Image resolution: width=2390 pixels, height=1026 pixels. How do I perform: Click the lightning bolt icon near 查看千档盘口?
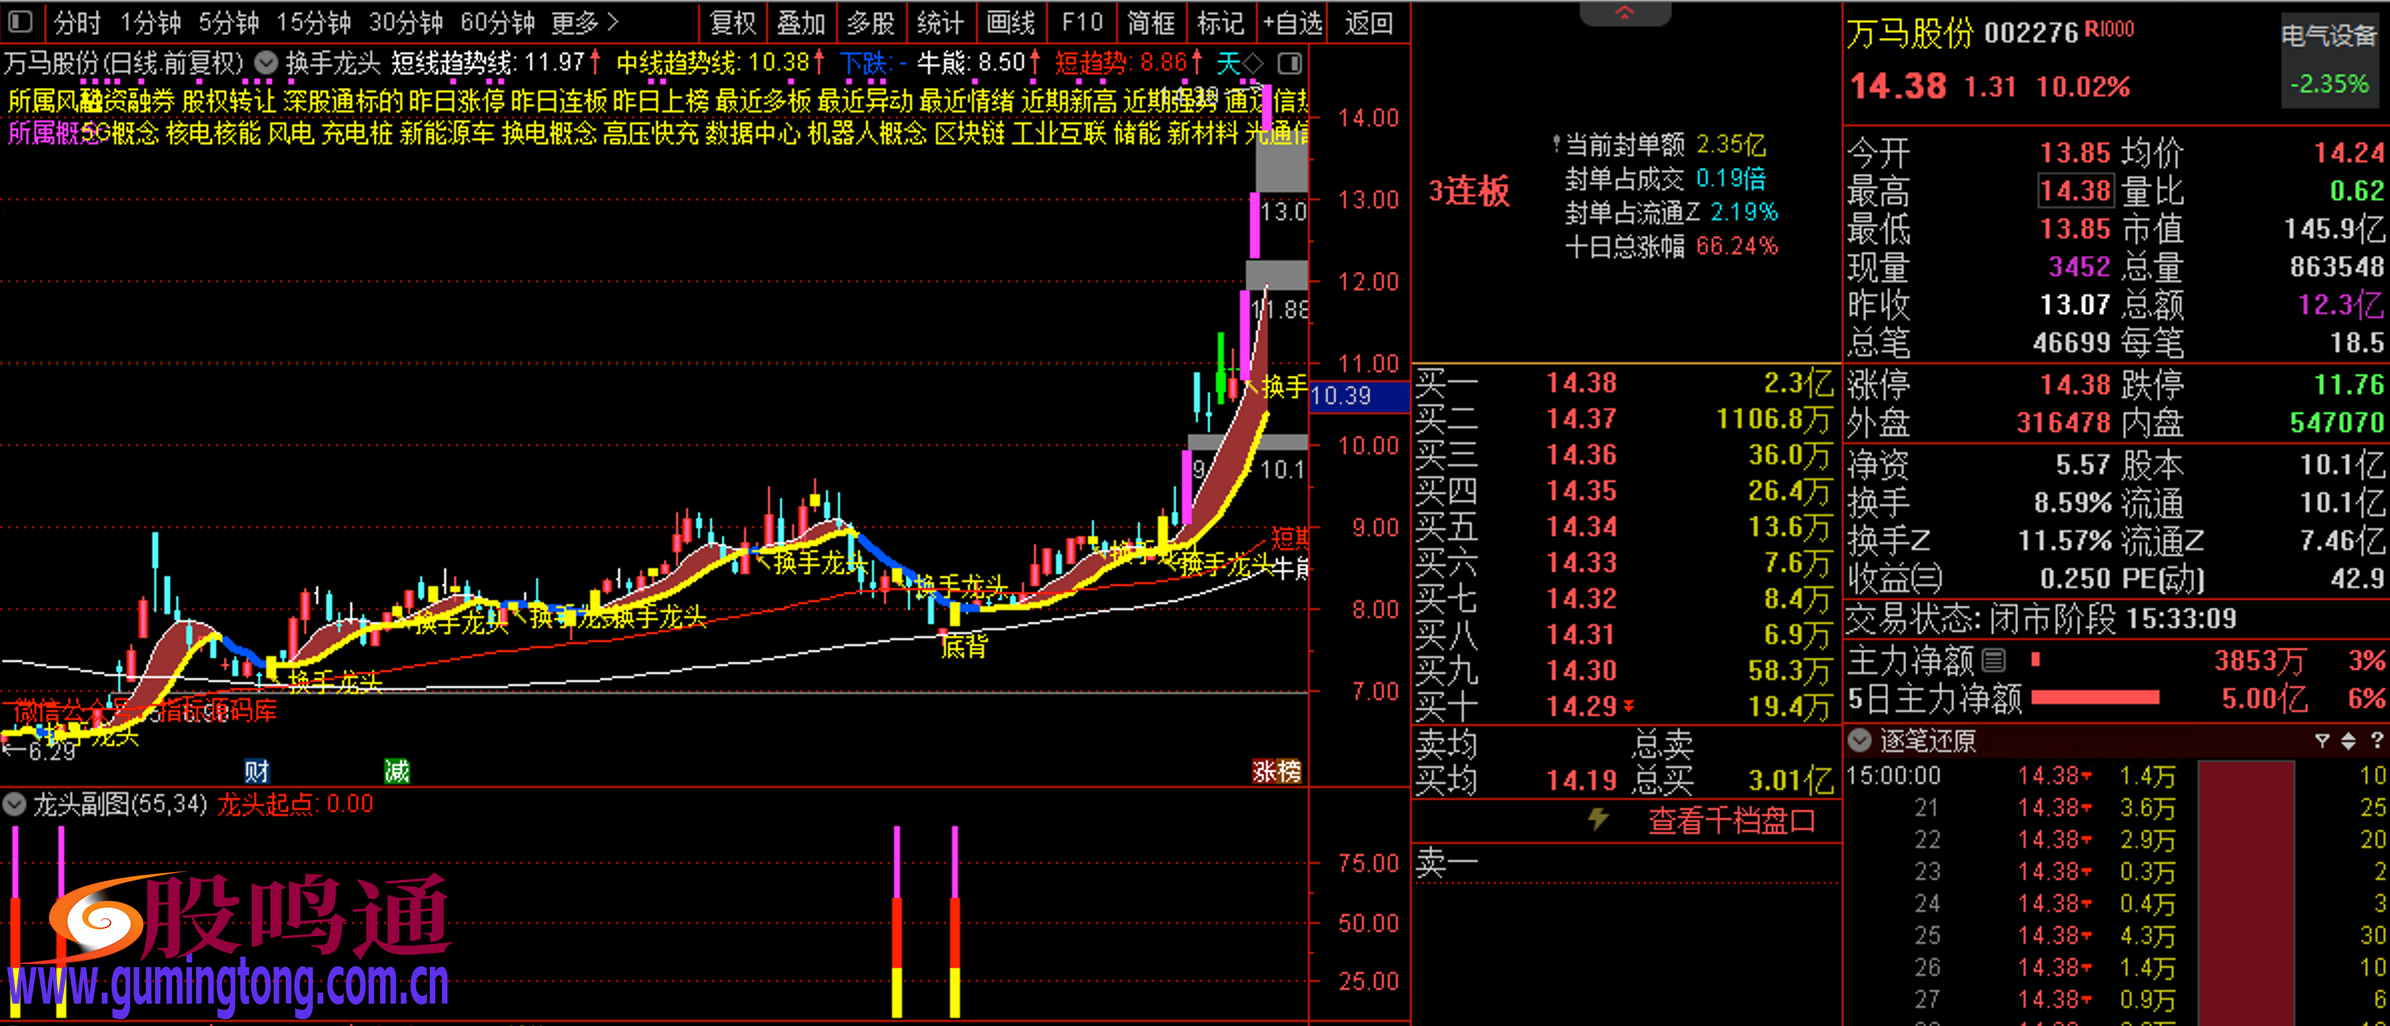pos(1598,820)
